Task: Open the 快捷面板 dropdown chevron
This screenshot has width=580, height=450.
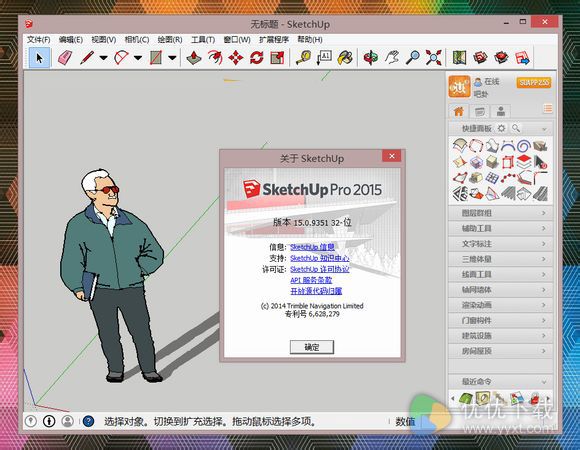Action: pyautogui.click(x=544, y=129)
